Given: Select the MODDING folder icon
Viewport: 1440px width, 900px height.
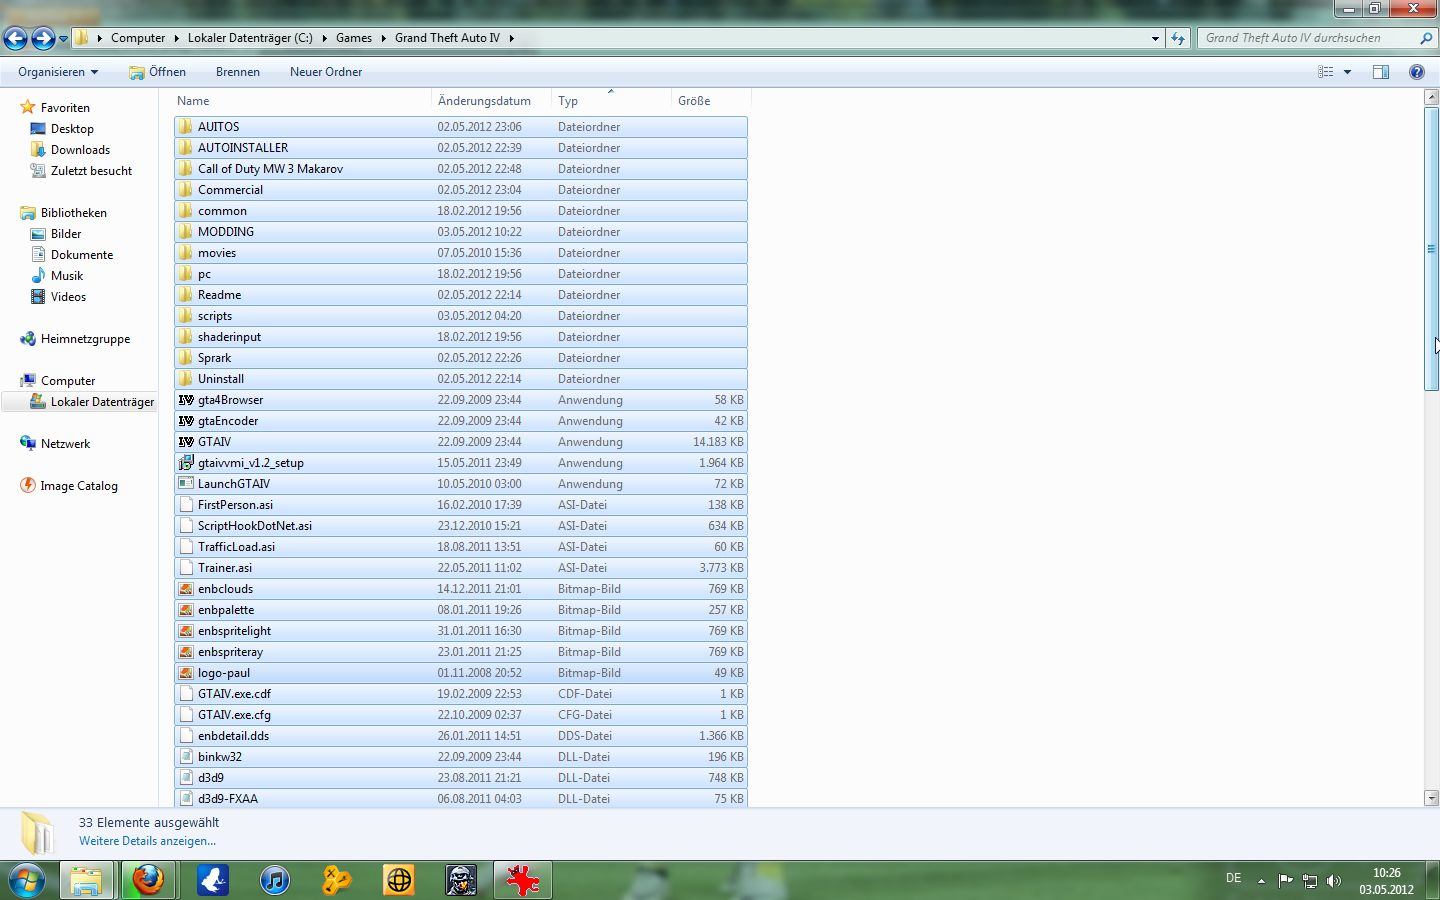Looking at the screenshot, I should click(x=186, y=232).
